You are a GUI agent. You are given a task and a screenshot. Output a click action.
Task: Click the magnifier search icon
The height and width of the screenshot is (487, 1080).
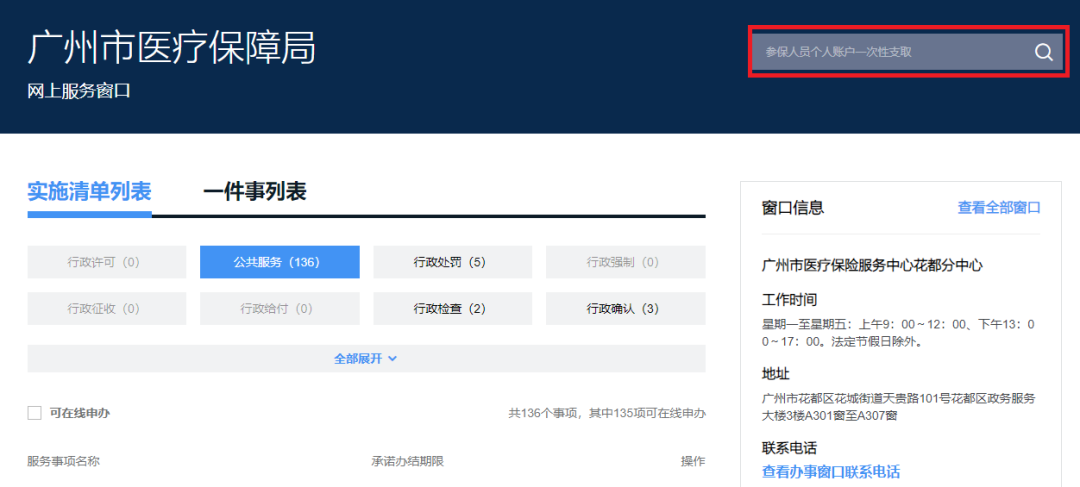point(1043,53)
